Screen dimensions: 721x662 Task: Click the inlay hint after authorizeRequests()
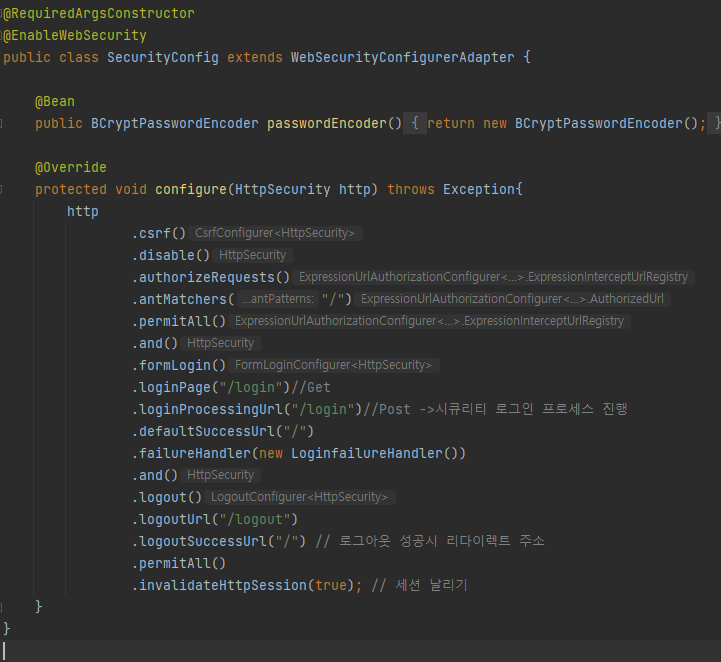(x=493, y=277)
